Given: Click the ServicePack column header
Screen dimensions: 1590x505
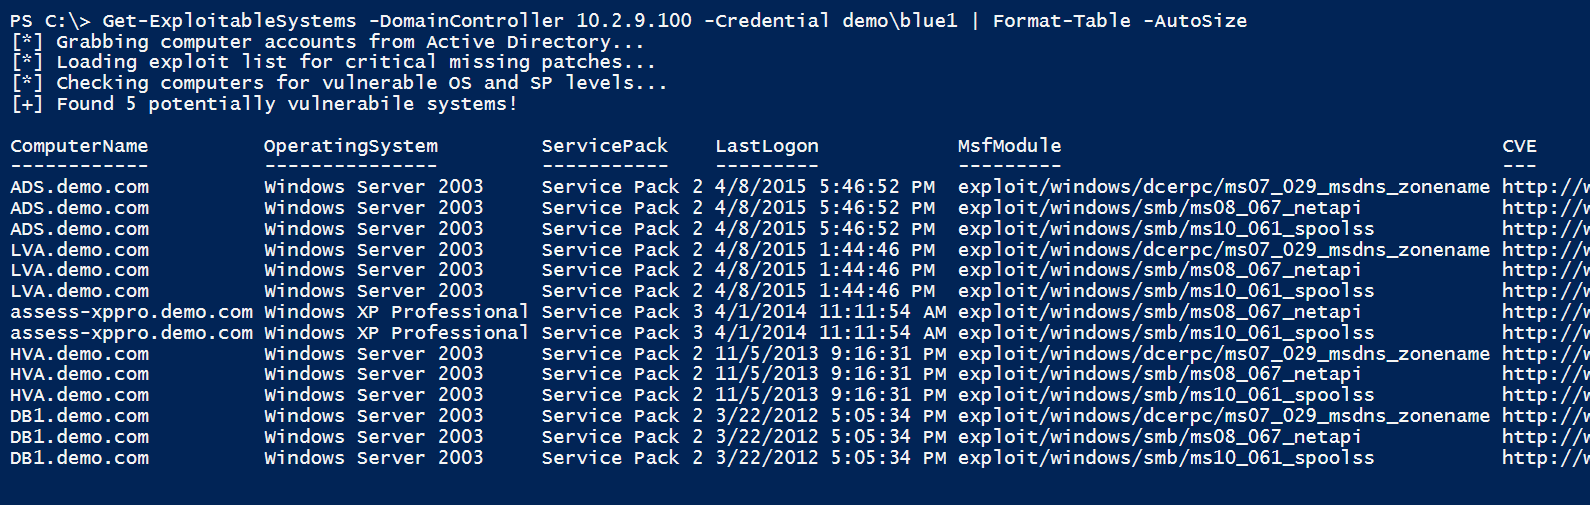Looking at the screenshot, I should (x=604, y=146).
